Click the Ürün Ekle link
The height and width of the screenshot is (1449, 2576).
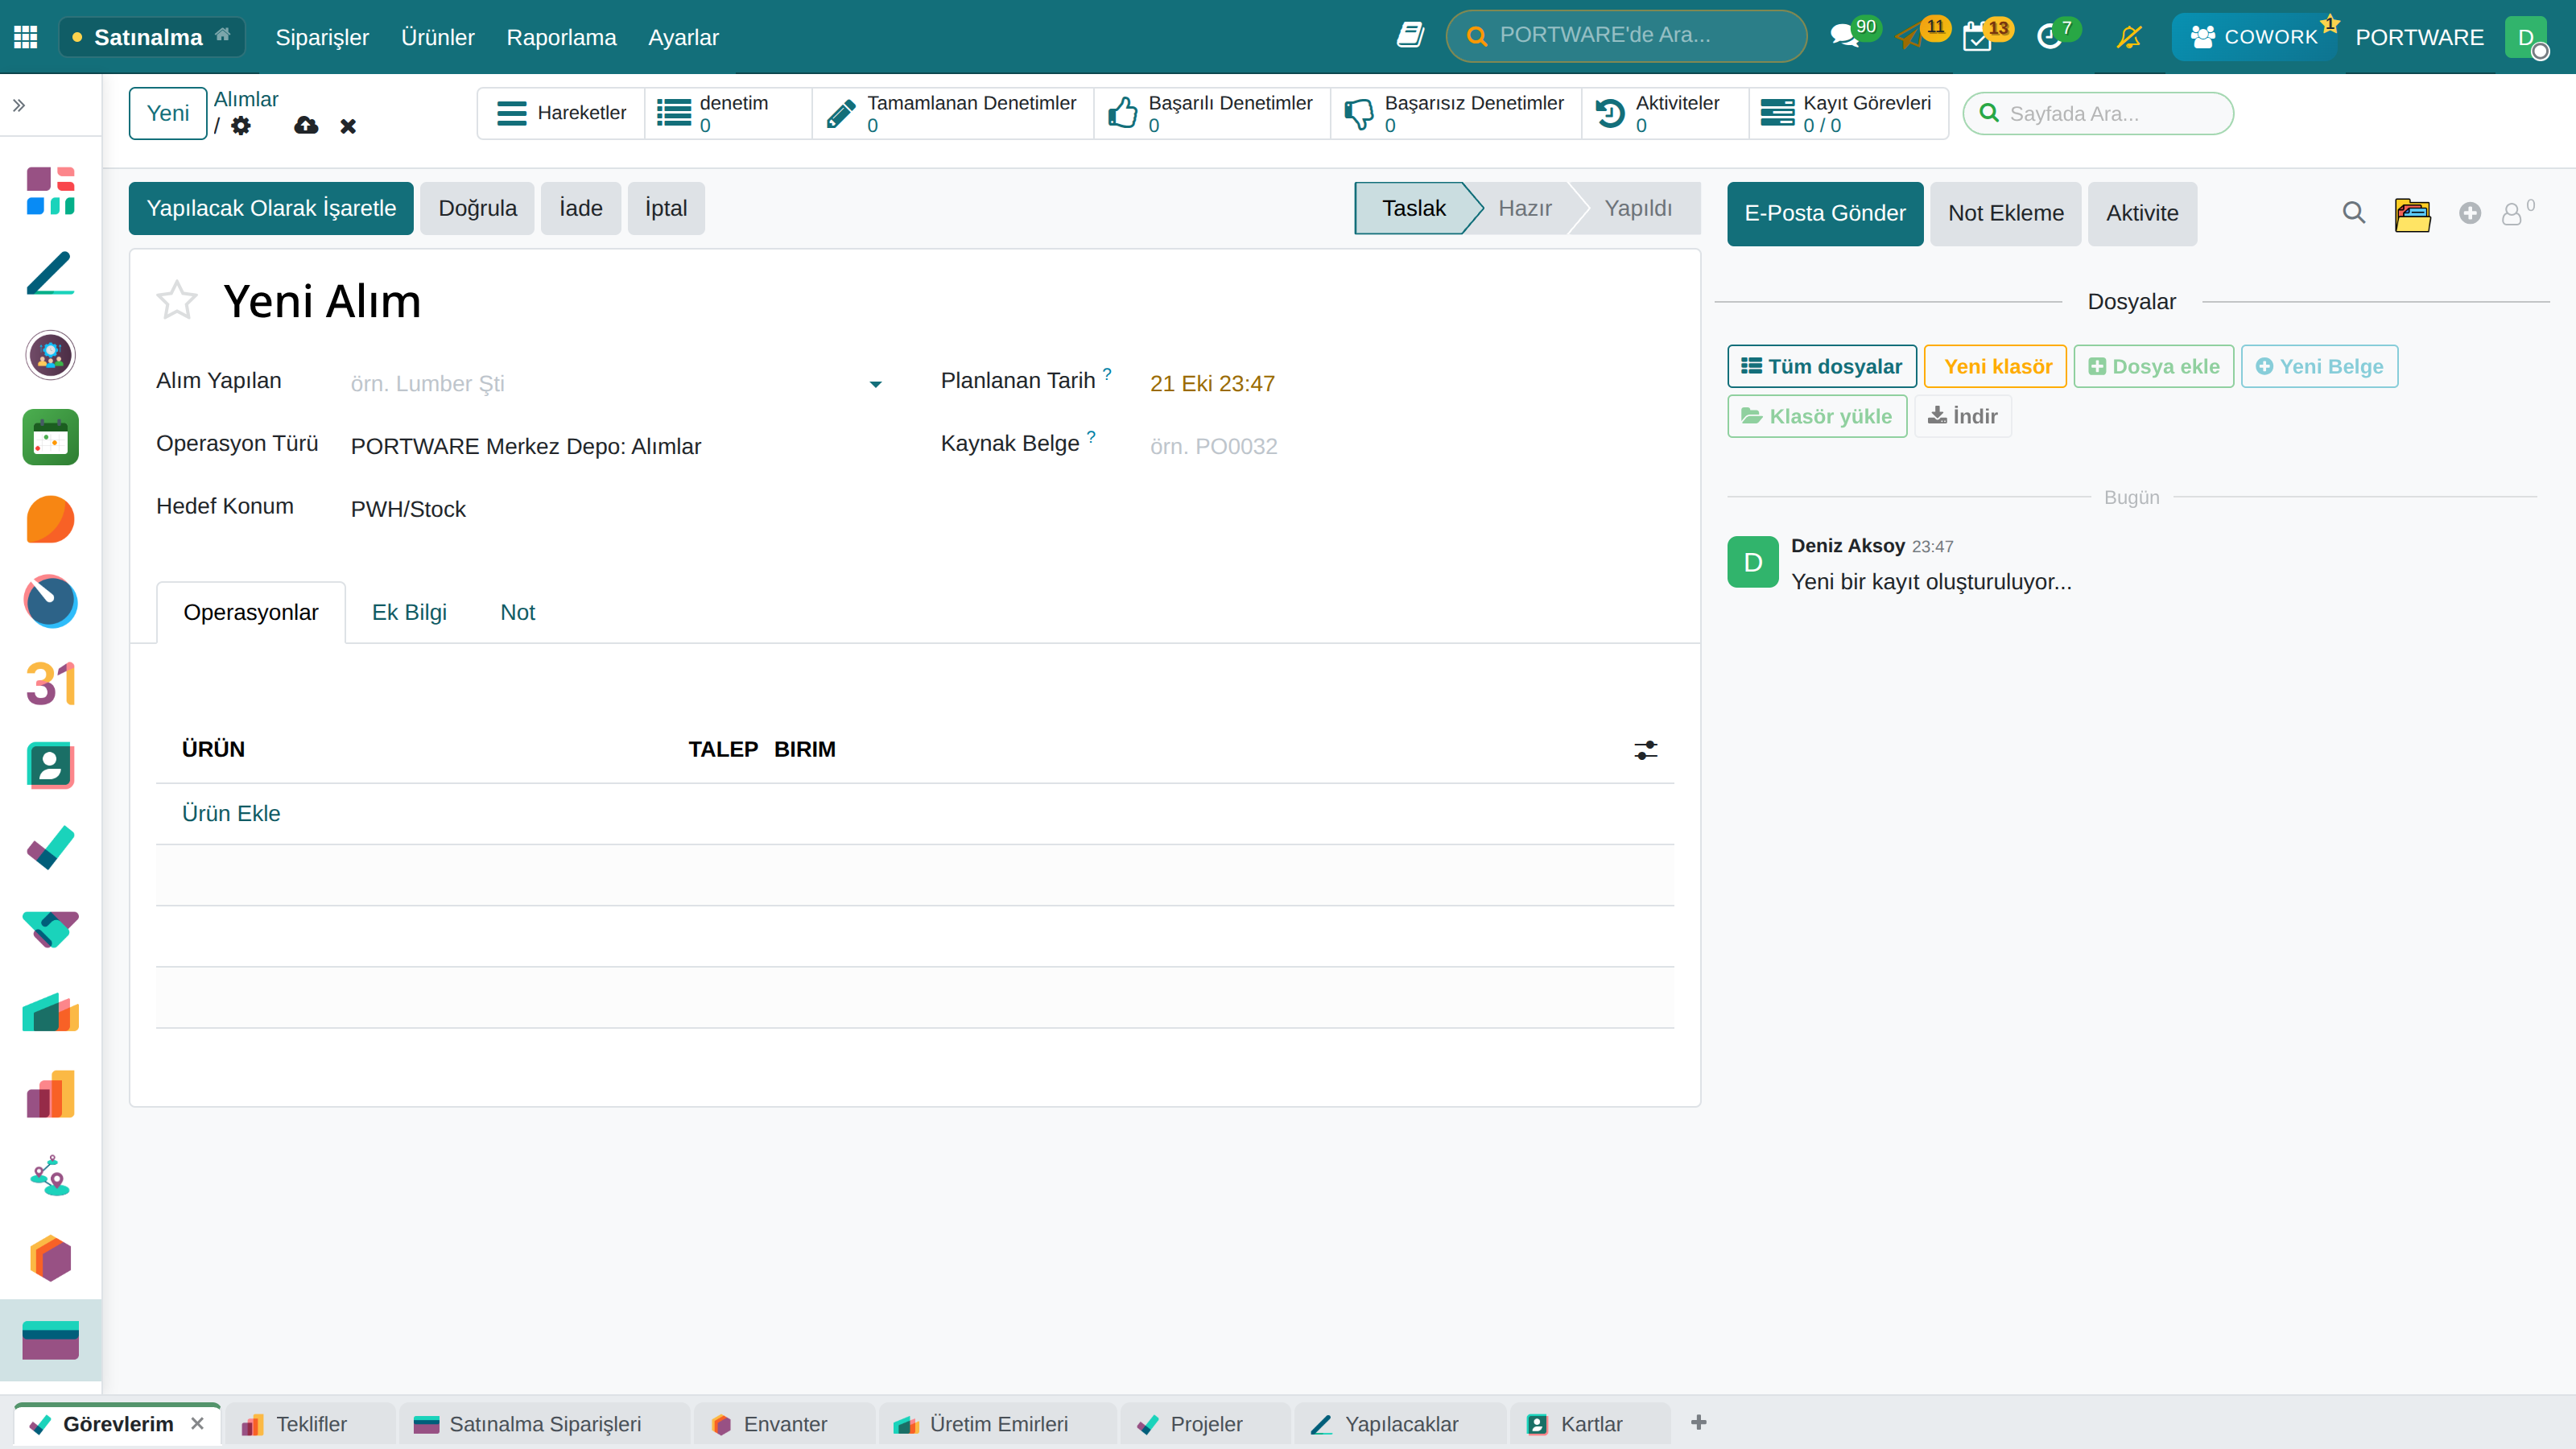coord(231,814)
